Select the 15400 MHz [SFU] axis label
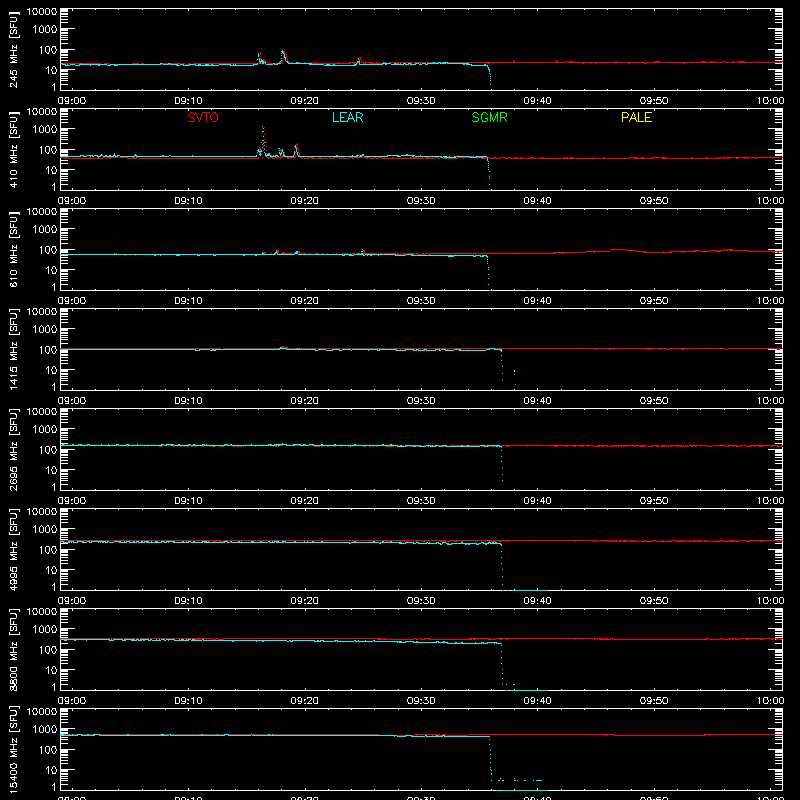This screenshot has height=800, width=800. point(13,750)
